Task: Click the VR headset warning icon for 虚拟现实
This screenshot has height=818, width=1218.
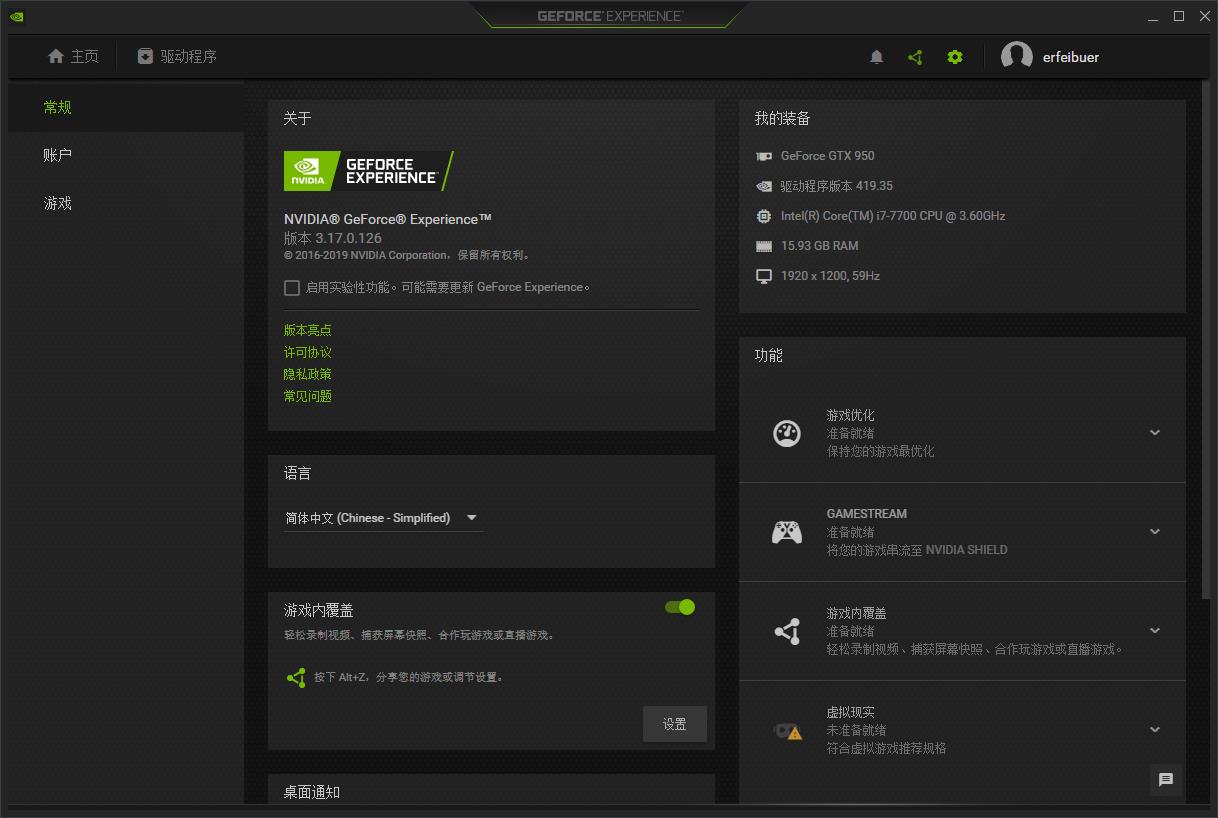Action: [x=788, y=730]
